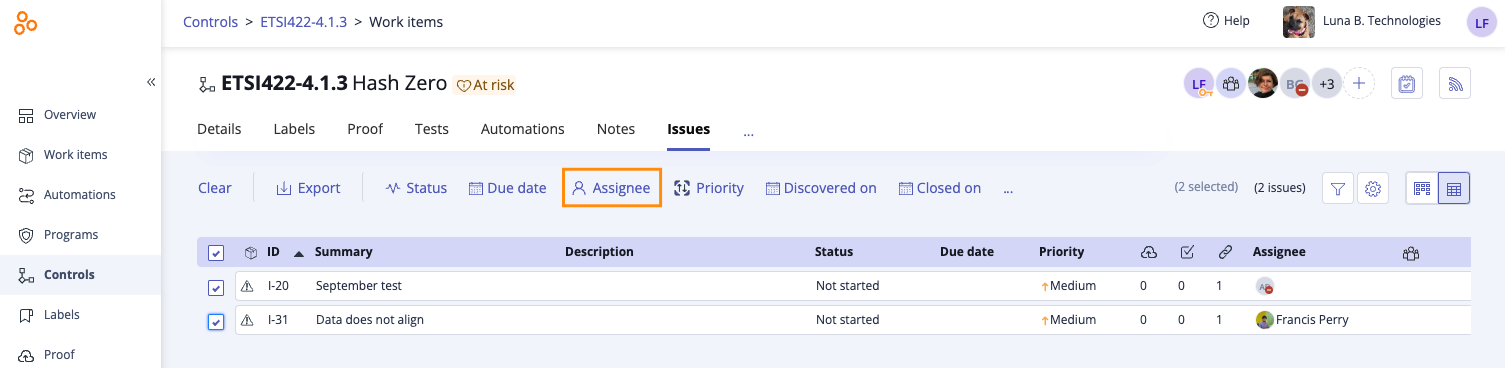Show the +3 additional members

[x=1327, y=84]
